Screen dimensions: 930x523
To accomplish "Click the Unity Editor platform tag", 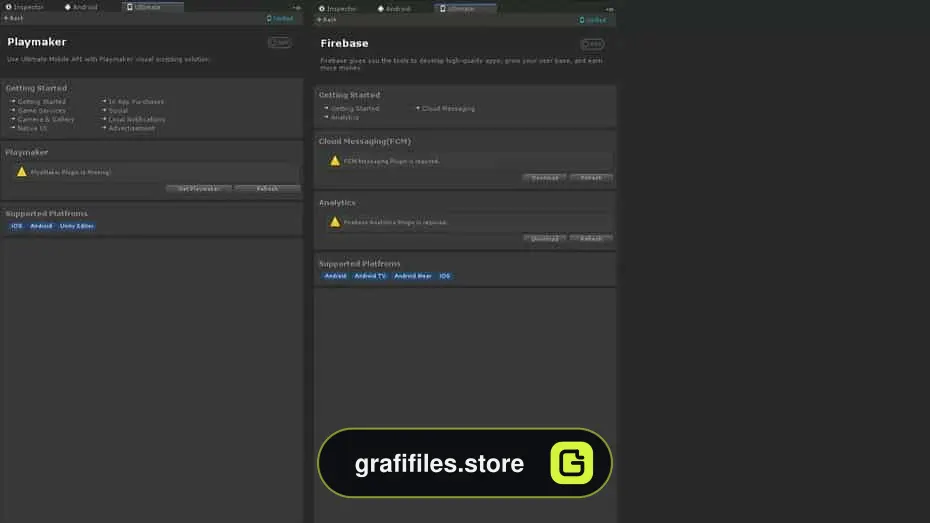I will tap(77, 227).
